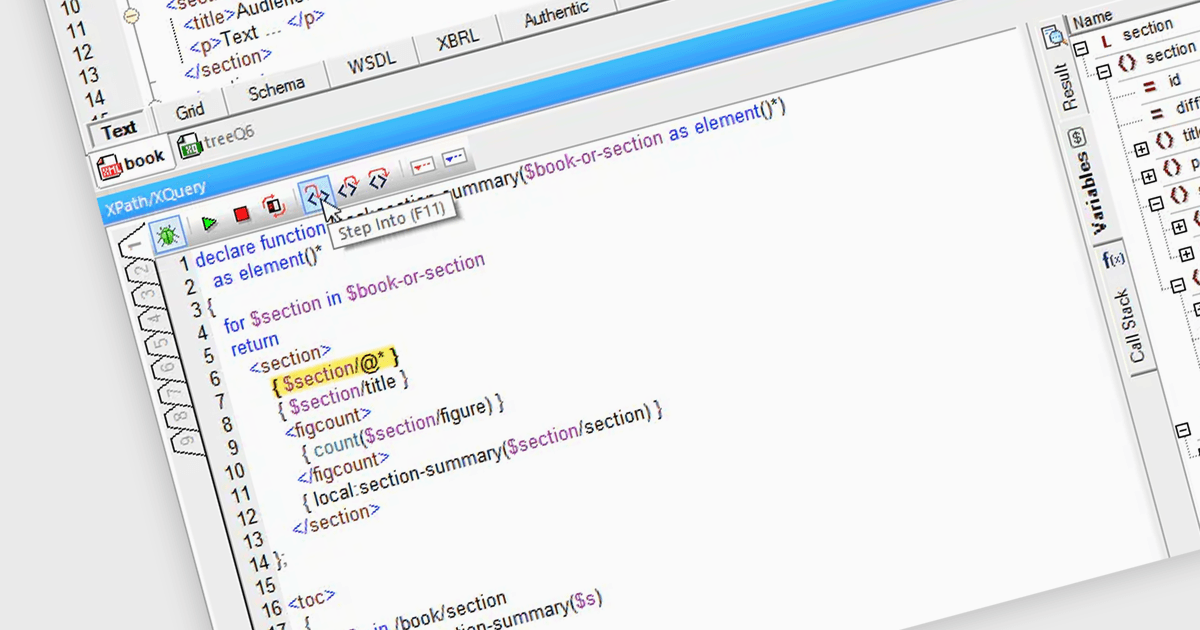Viewport: 1200px width, 630px height.
Task: Click the restart debugger icon
Action: point(272,206)
